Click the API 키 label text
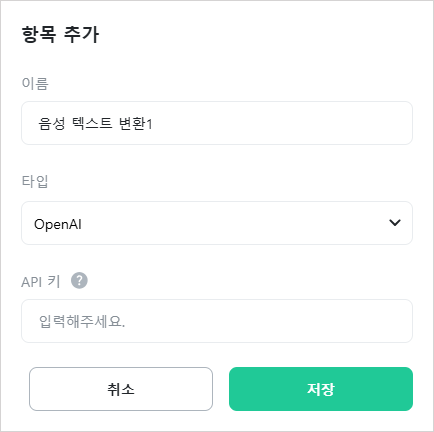The height and width of the screenshot is (432, 434). [41, 282]
